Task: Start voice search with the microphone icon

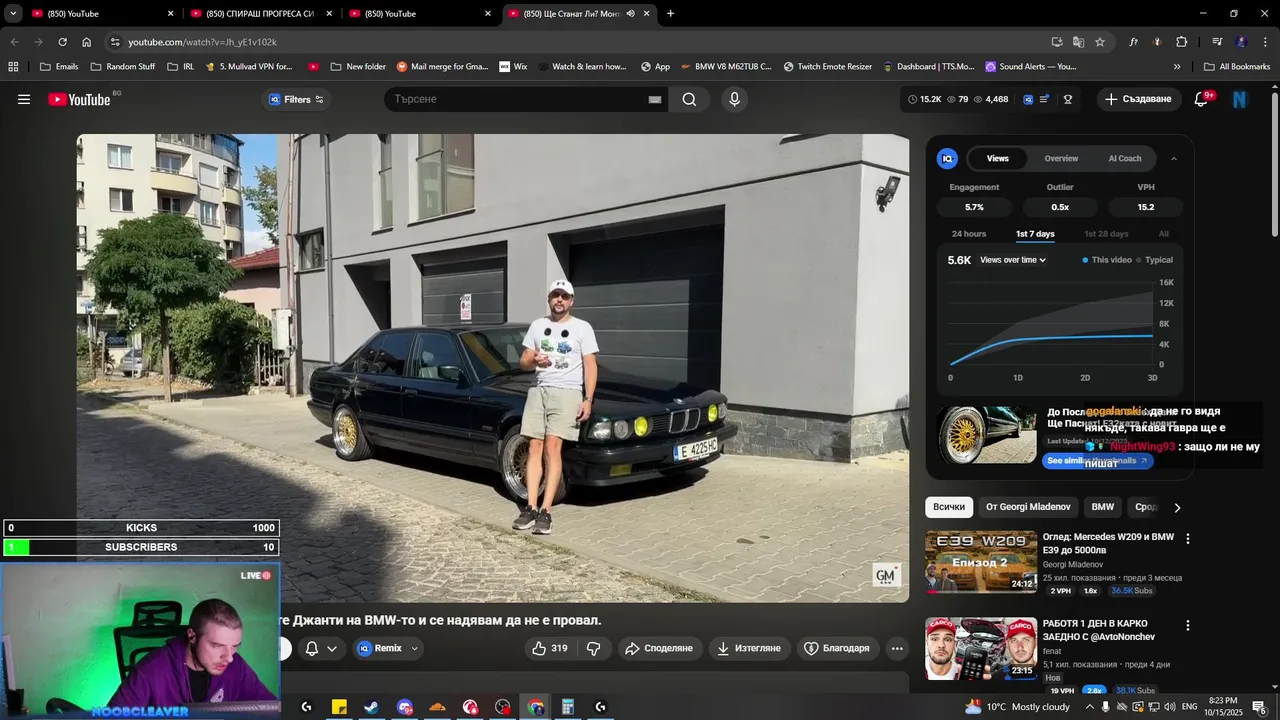Action: click(x=734, y=99)
